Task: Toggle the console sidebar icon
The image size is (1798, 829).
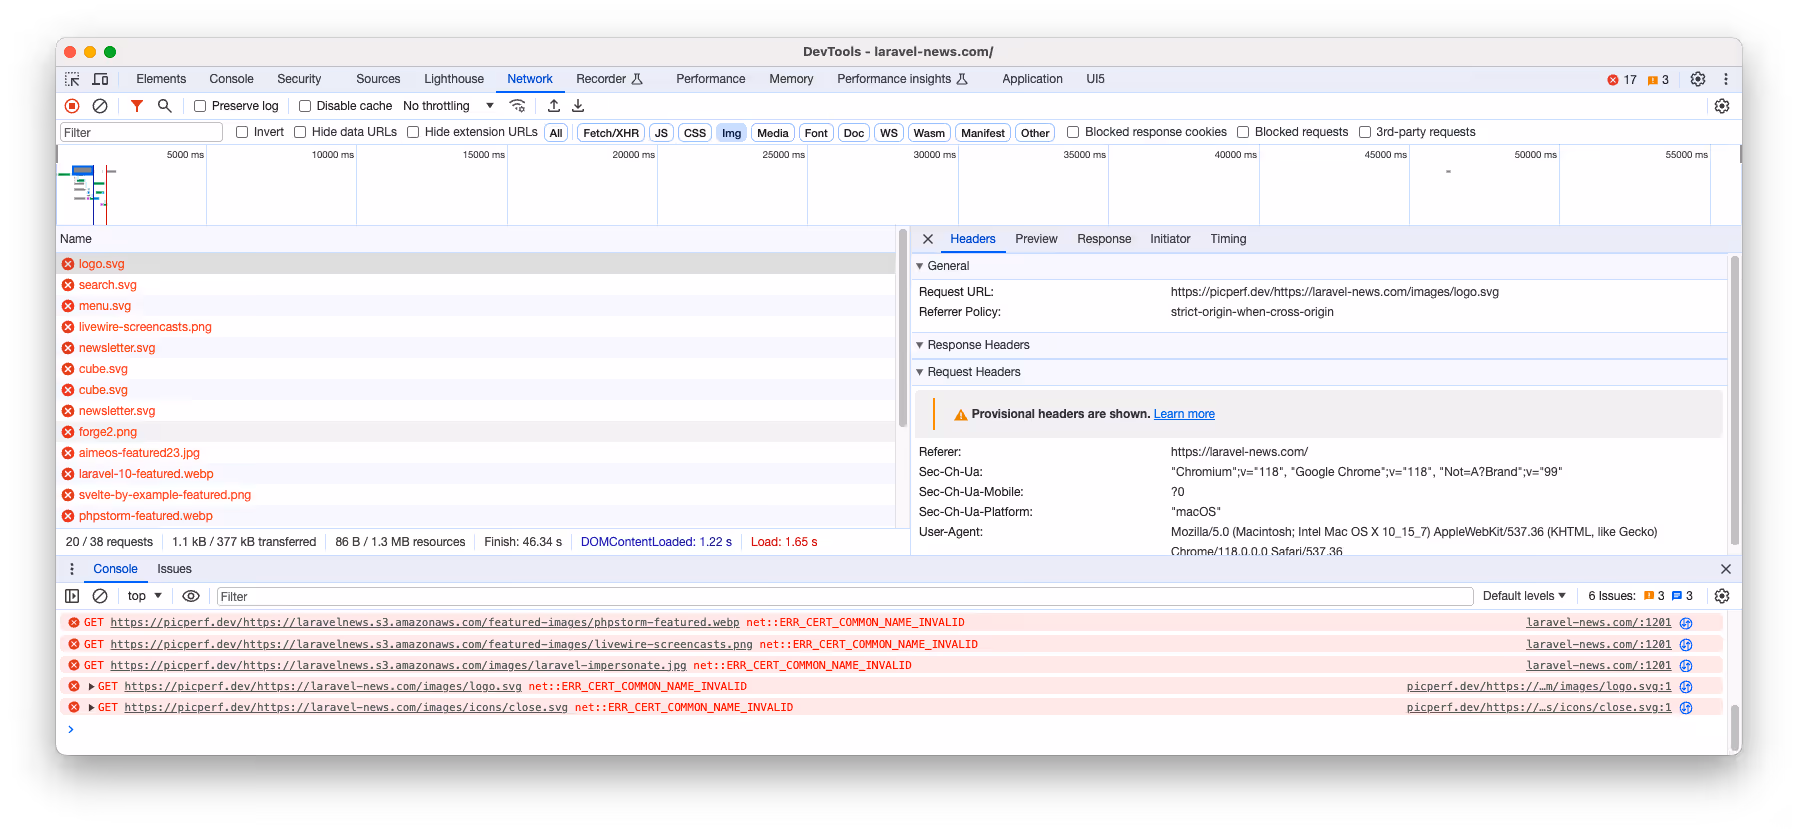Action: (x=72, y=596)
